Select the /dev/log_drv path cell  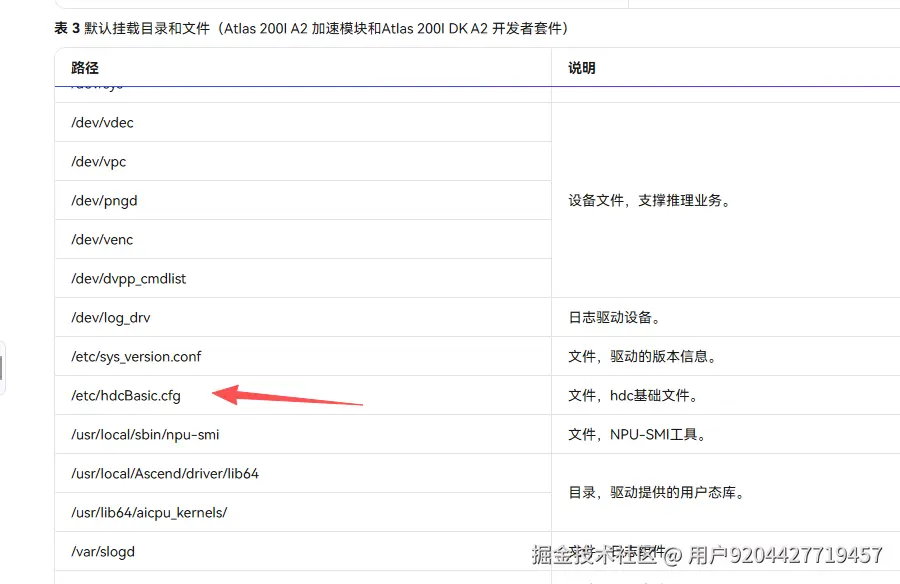pyautogui.click(x=303, y=318)
